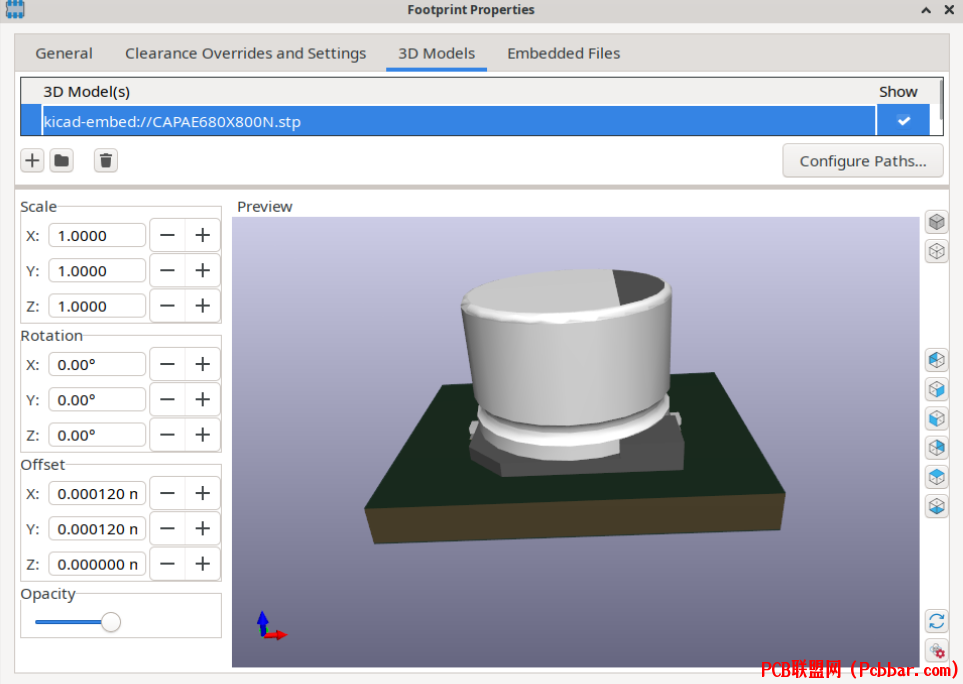Viewport: 963px width, 684px height.
Task: Increase Scale X with the plus button
Action: point(203,235)
